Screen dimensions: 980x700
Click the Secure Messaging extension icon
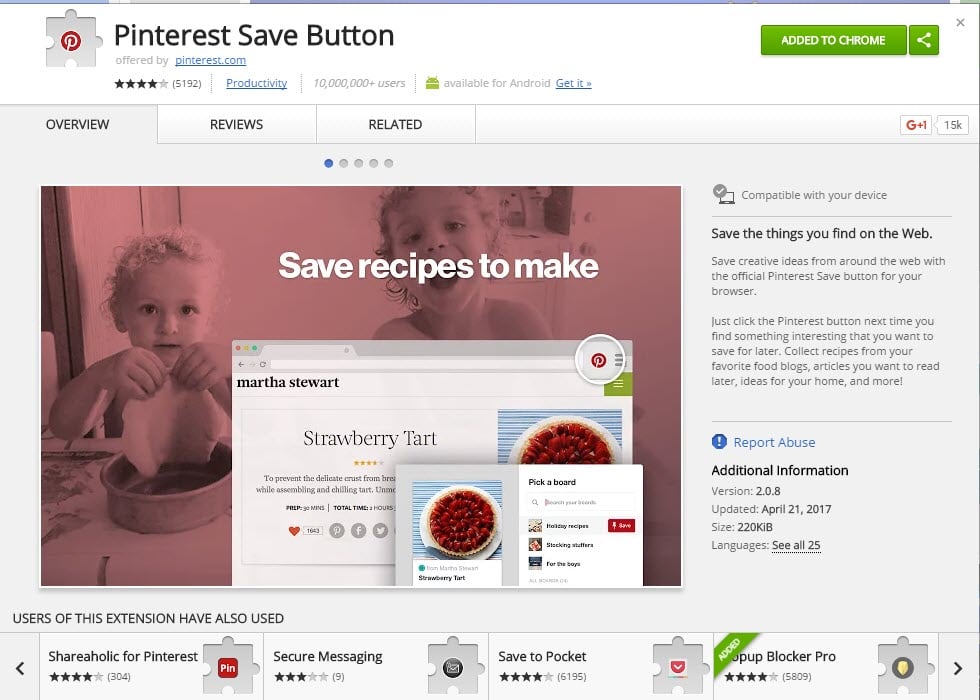pyautogui.click(x=454, y=666)
